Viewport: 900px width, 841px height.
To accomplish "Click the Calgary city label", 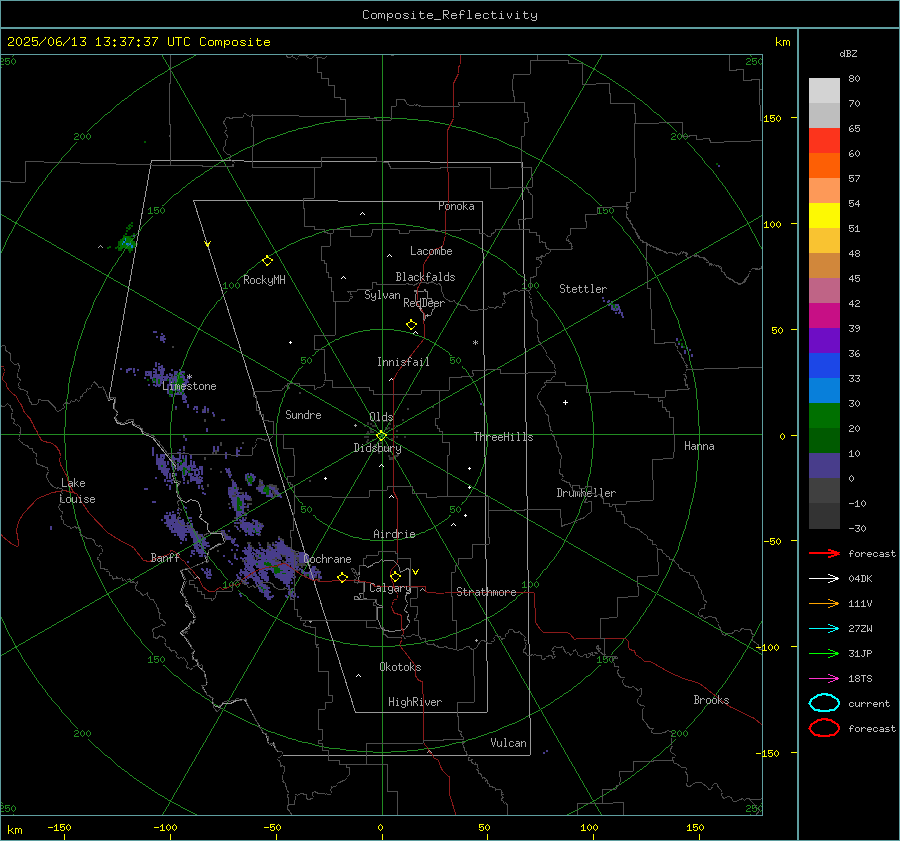I will pyautogui.click(x=390, y=588).
